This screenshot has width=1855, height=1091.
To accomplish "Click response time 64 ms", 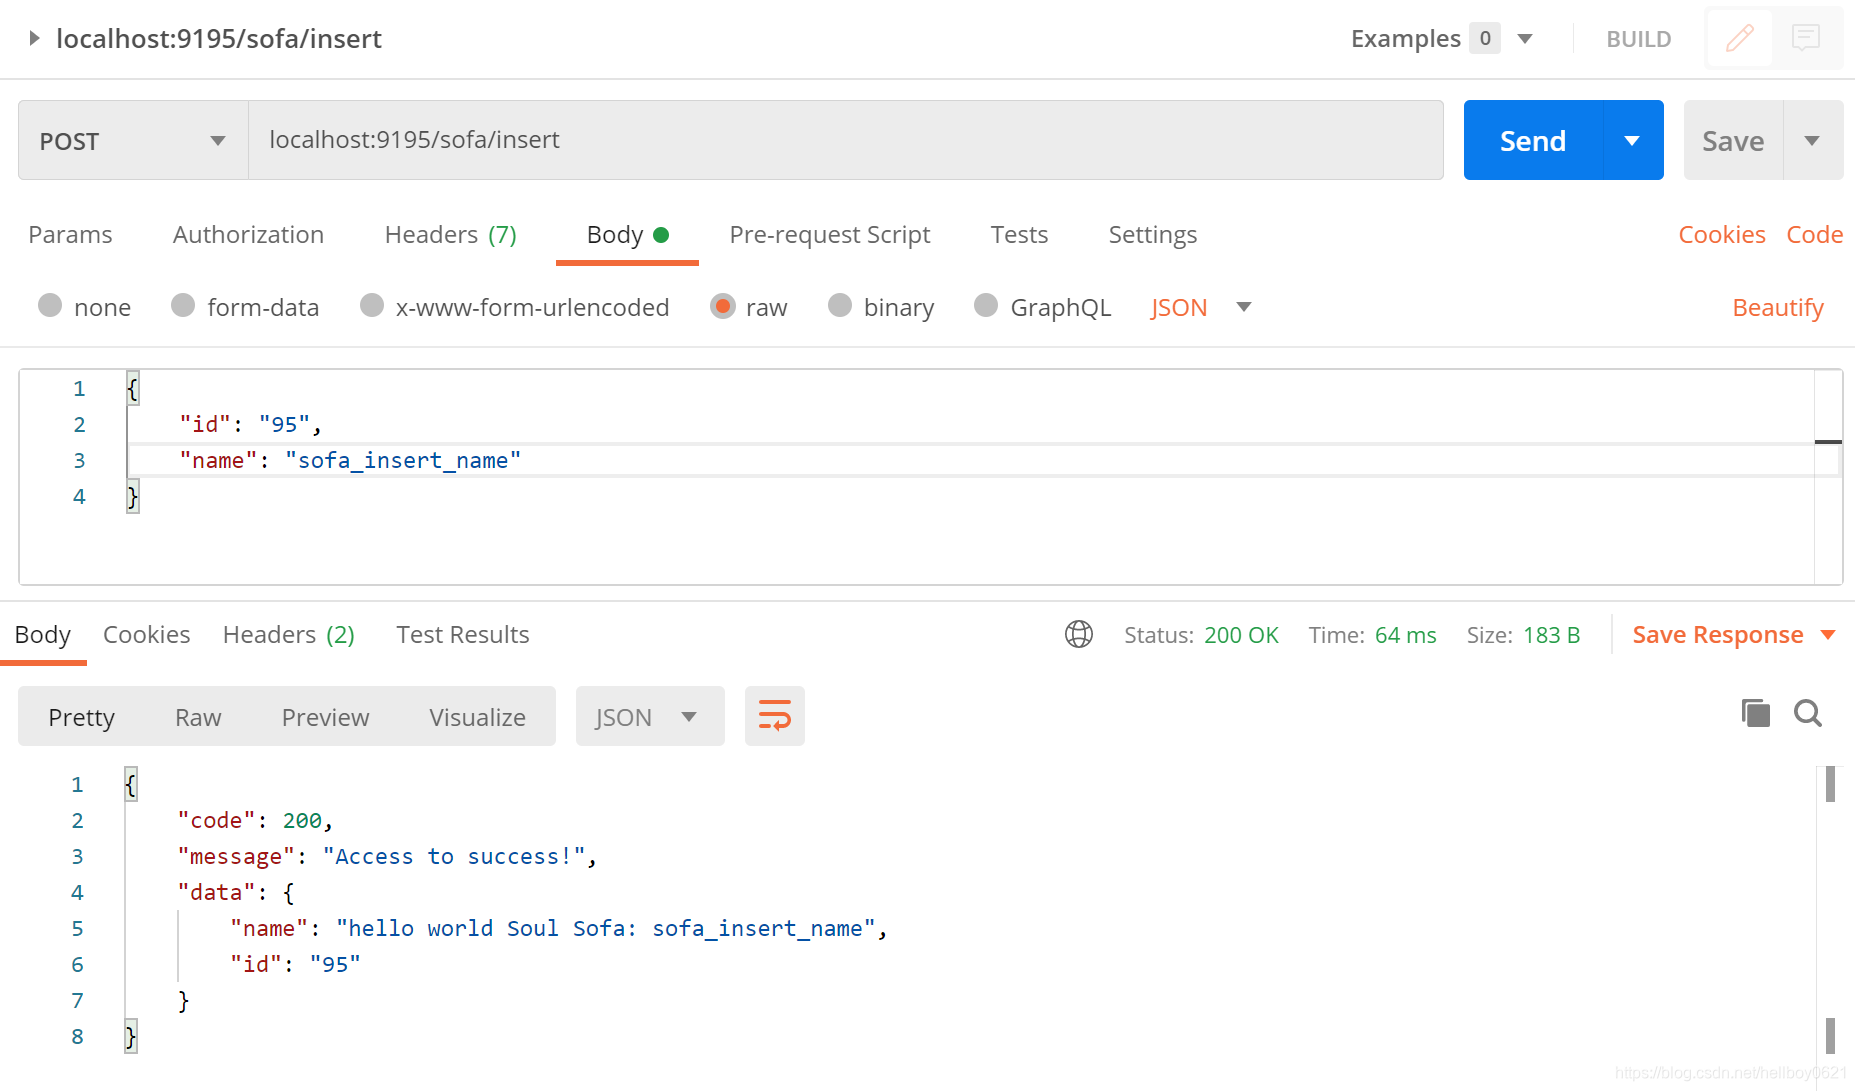I will [1405, 635].
